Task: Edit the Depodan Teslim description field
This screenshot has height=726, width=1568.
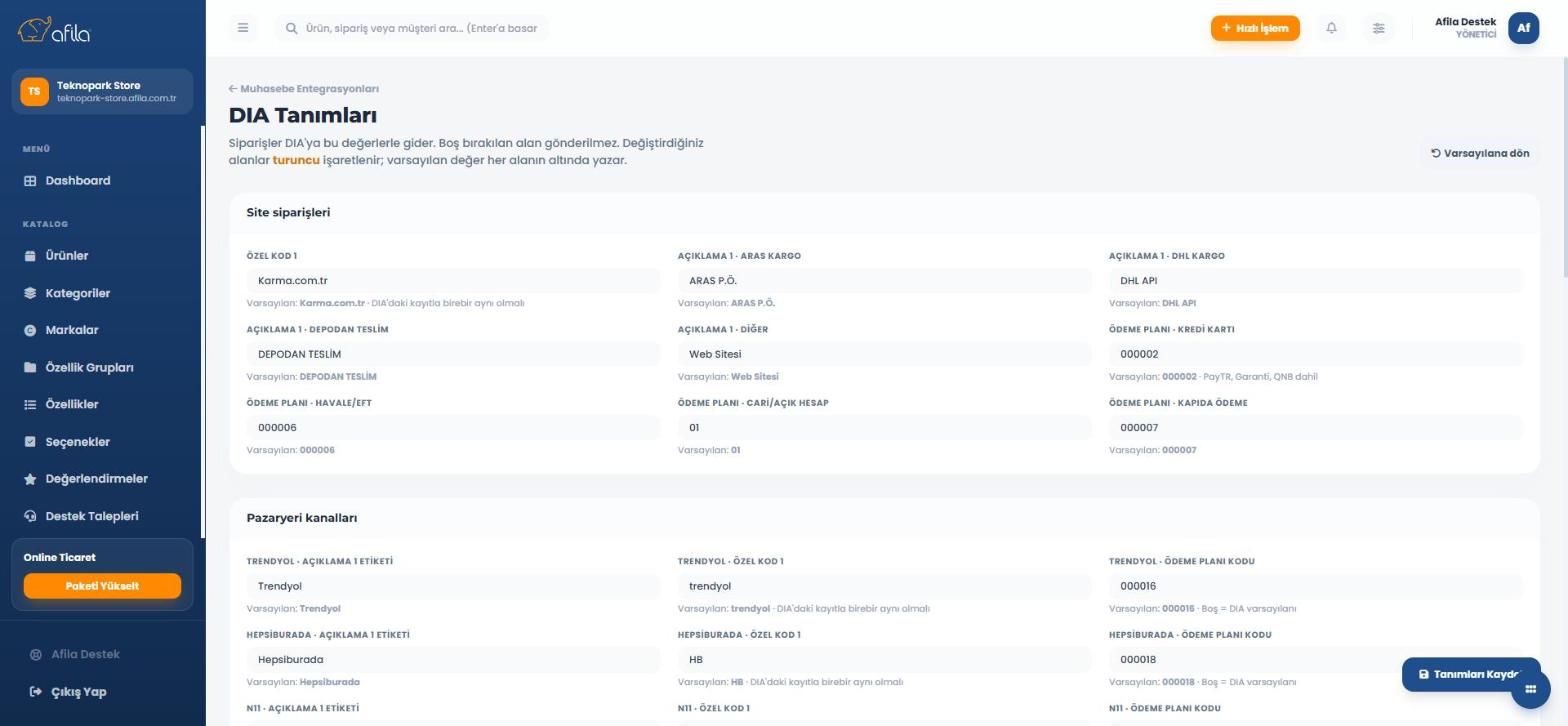Action: pos(453,354)
